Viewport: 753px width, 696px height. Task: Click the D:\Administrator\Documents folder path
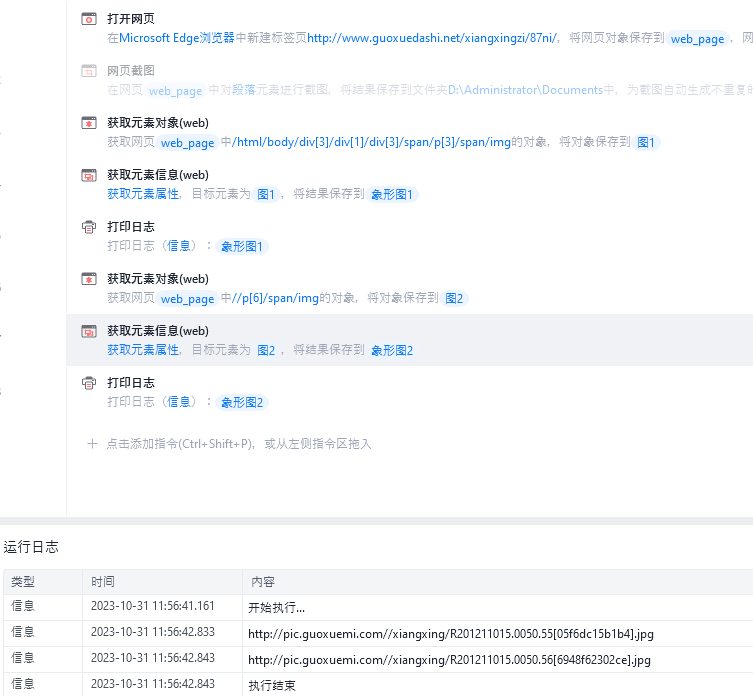pyautogui.click(x=525, y=90)
